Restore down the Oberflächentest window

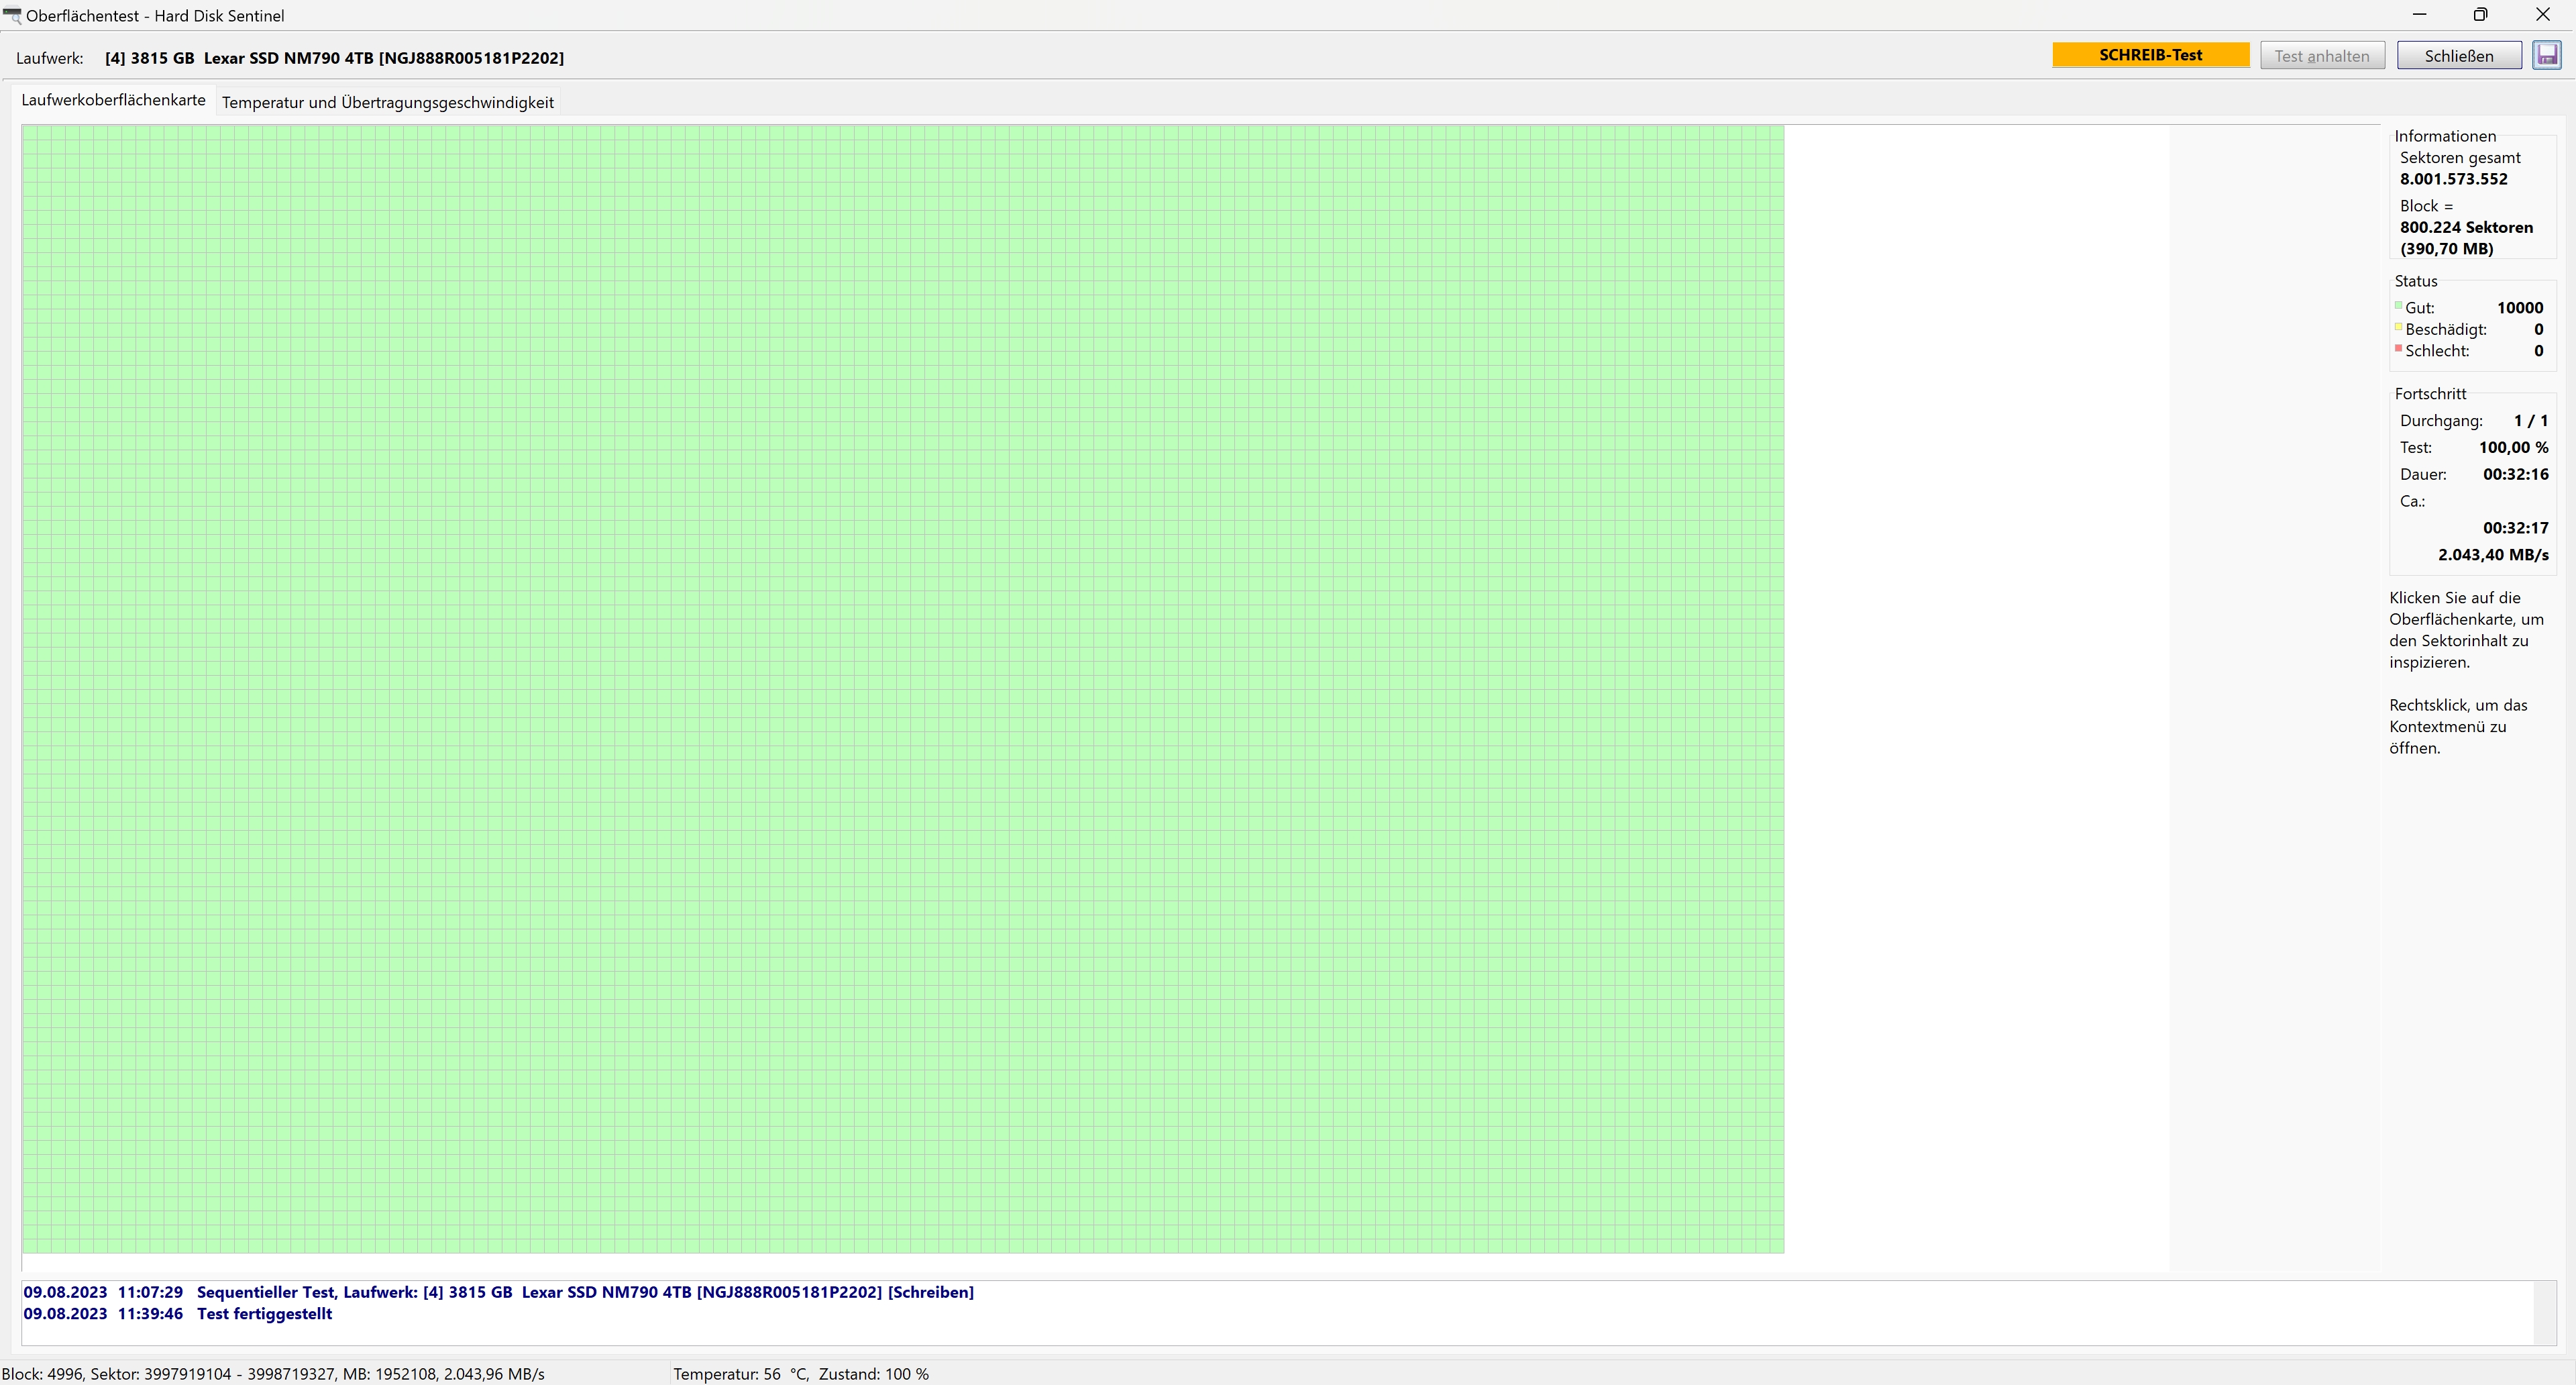coord(2480,15)
